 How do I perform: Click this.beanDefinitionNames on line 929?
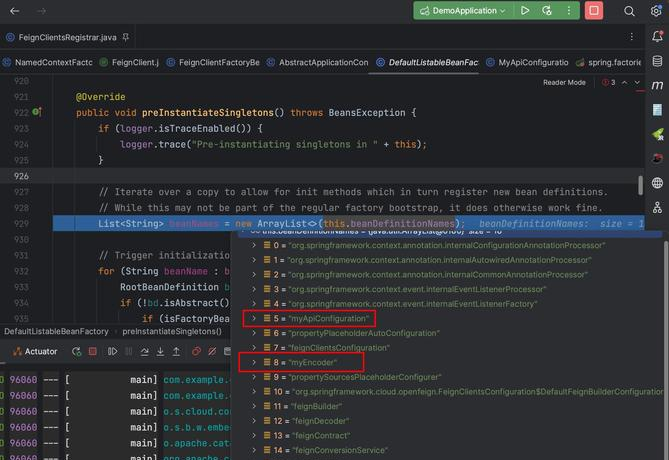point(389,224)
